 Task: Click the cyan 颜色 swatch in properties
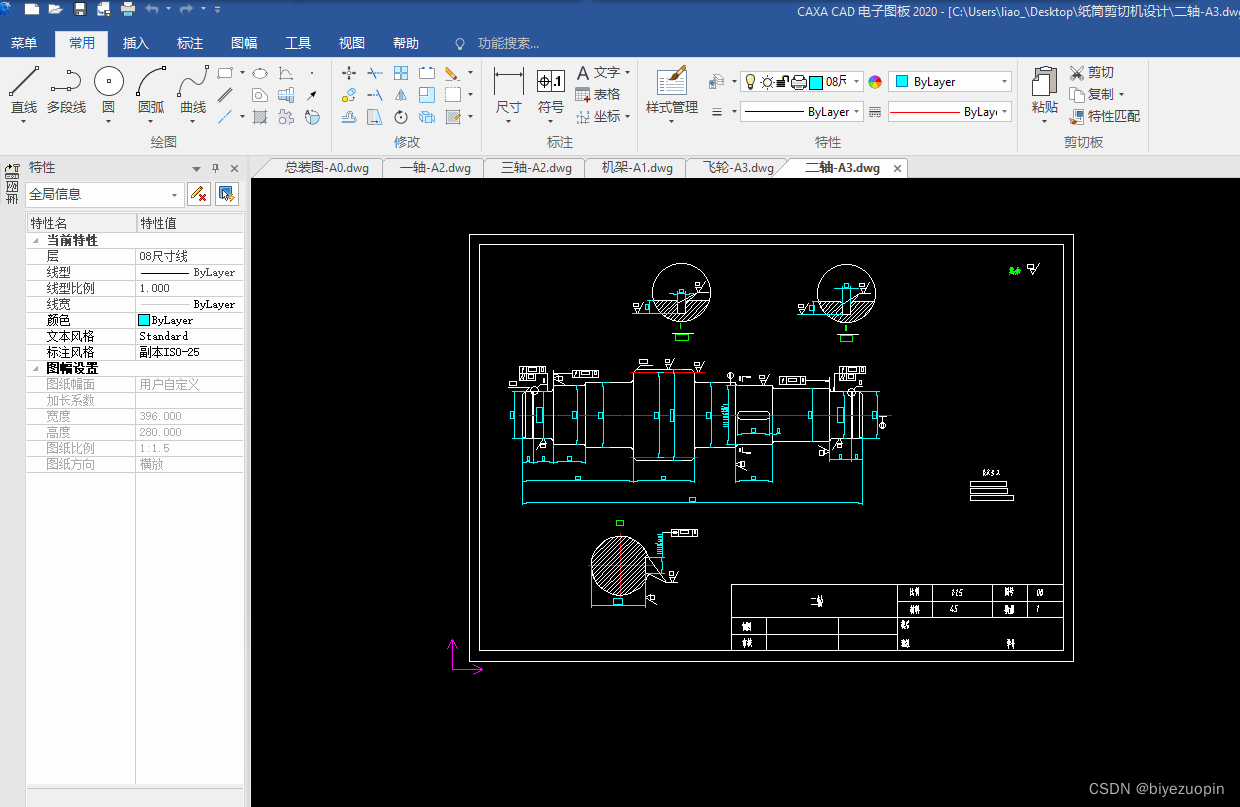click(x=144, y=320)
